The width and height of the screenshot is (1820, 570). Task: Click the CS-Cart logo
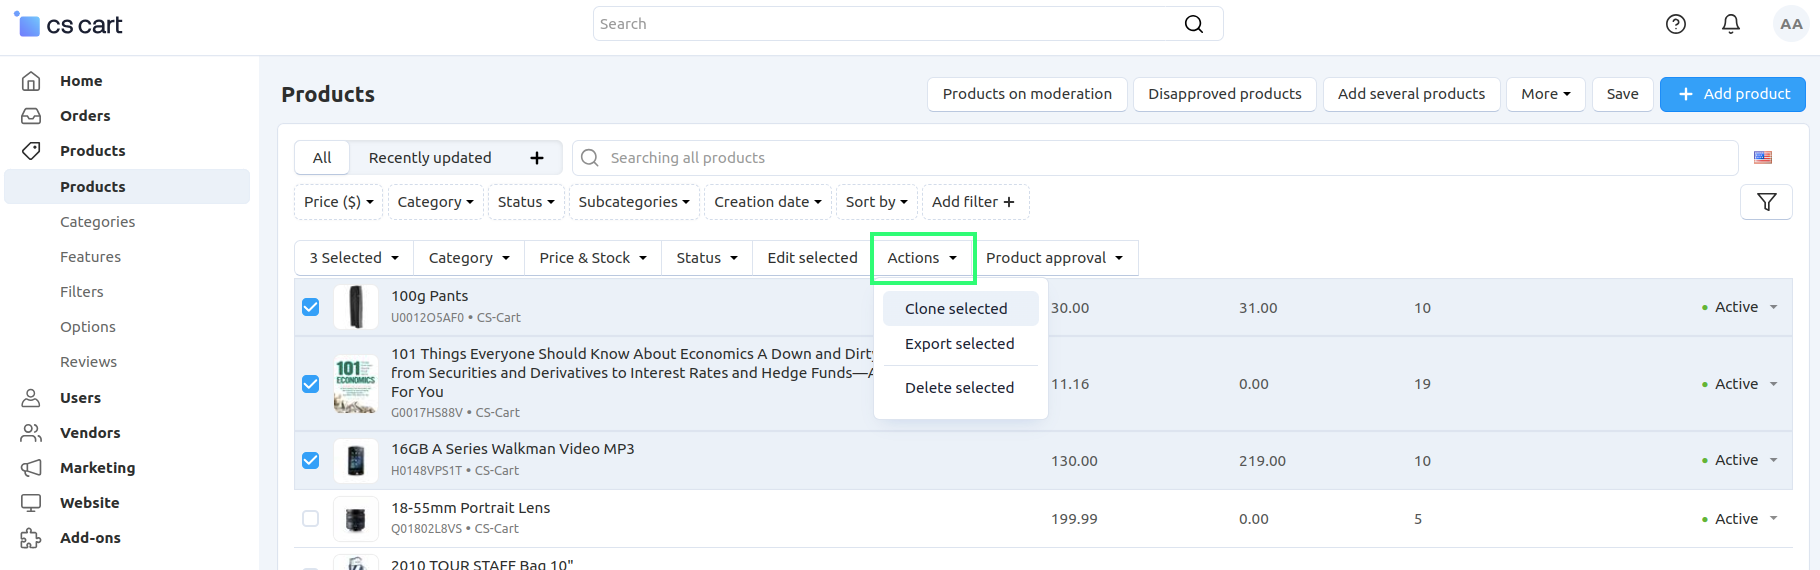(68, 24)
